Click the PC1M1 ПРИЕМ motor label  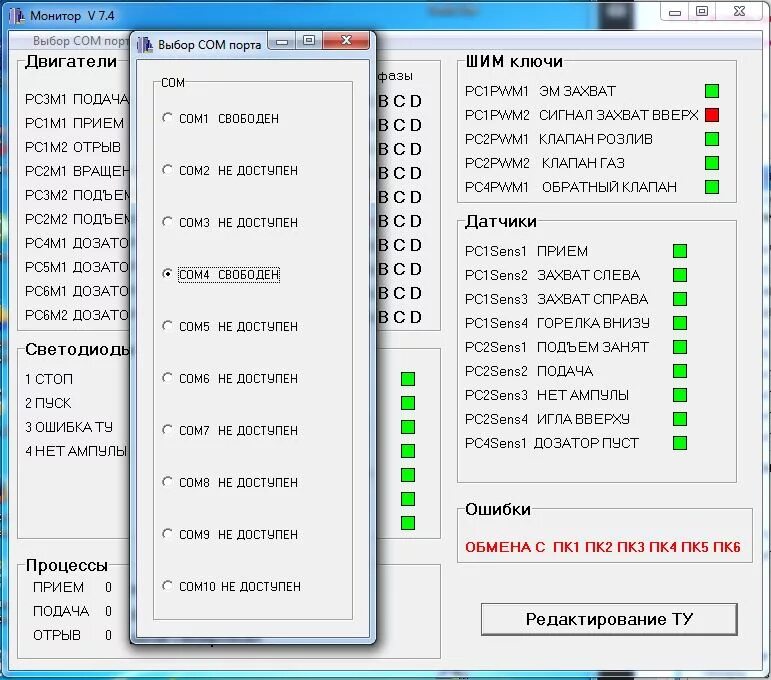[74, 123]
